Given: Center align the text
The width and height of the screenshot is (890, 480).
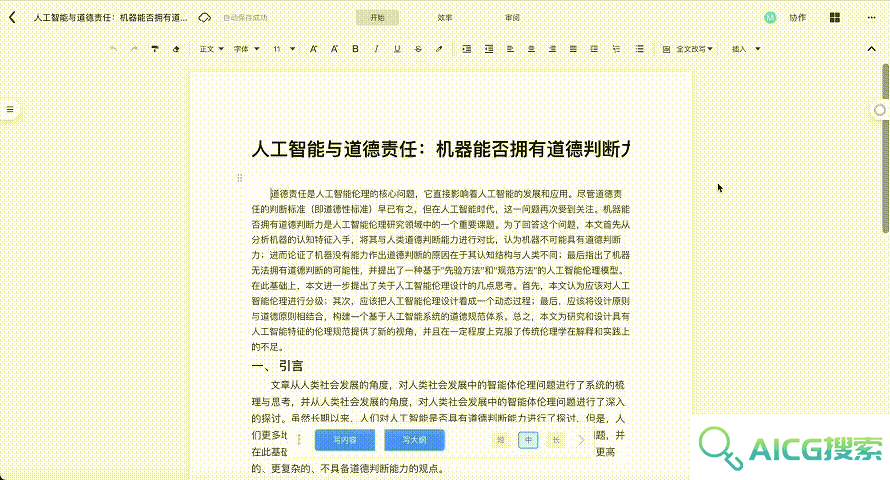Looking at the screenshot, I should coord(531,49).
